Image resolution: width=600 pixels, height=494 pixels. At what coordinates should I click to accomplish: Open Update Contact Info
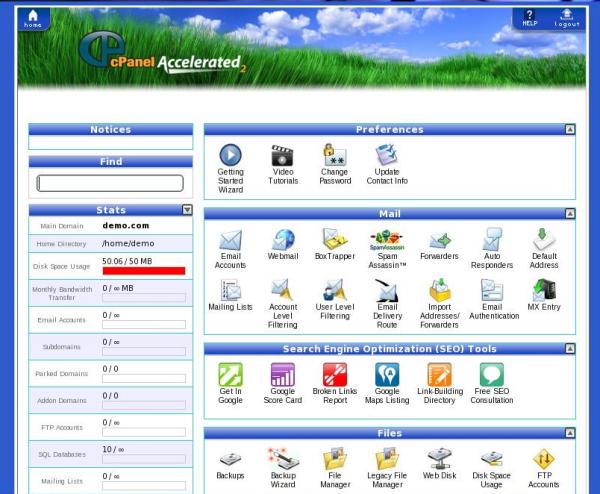(387, 165)
